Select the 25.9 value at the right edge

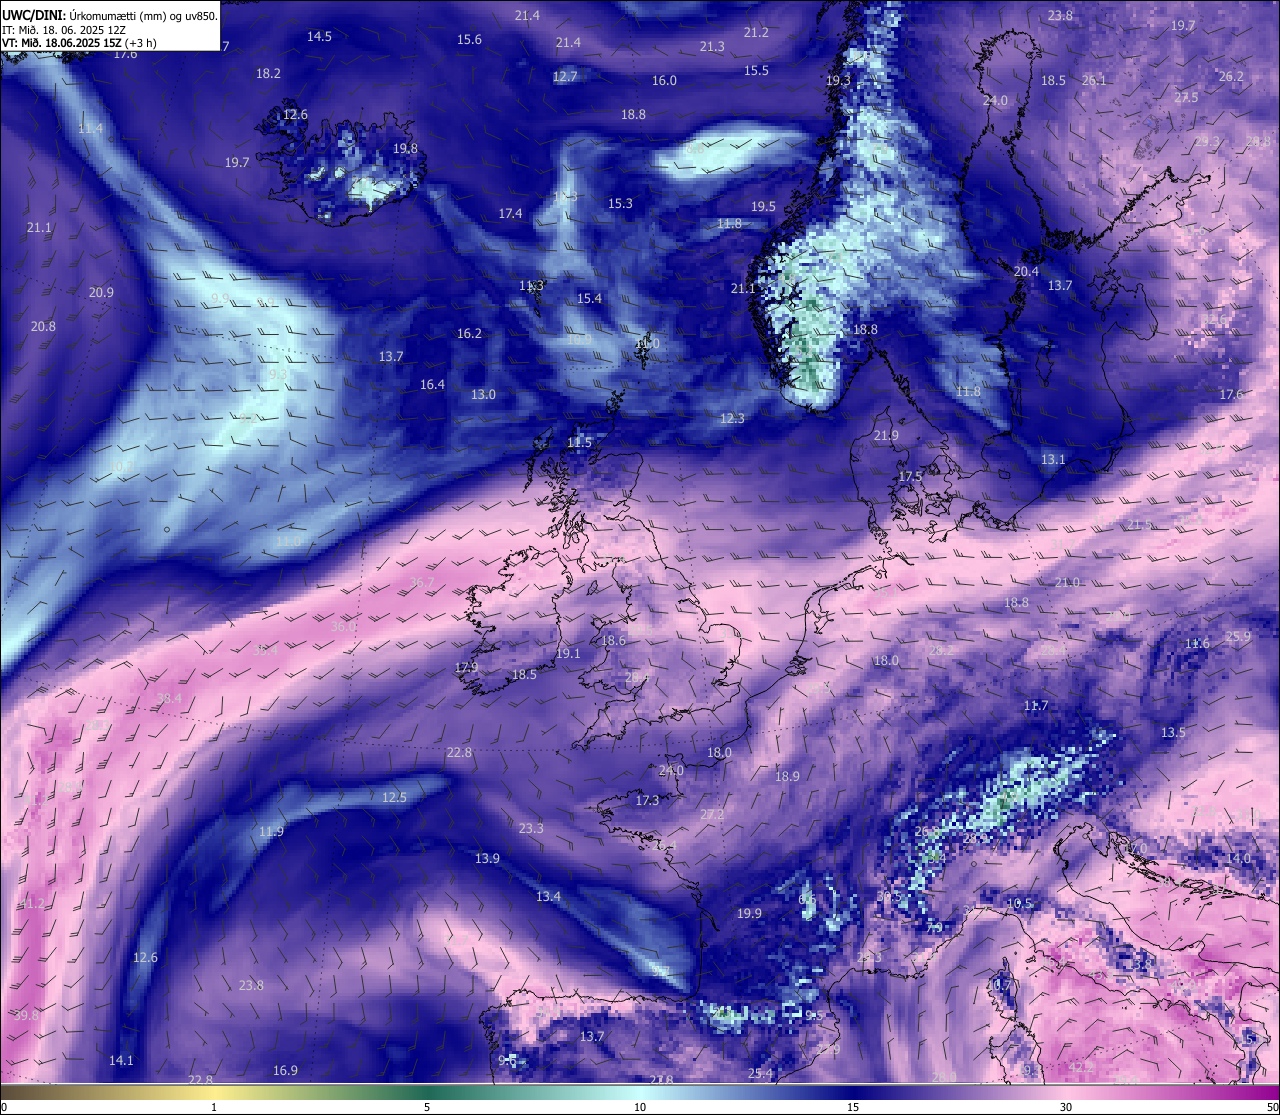tap(1238, 637)
